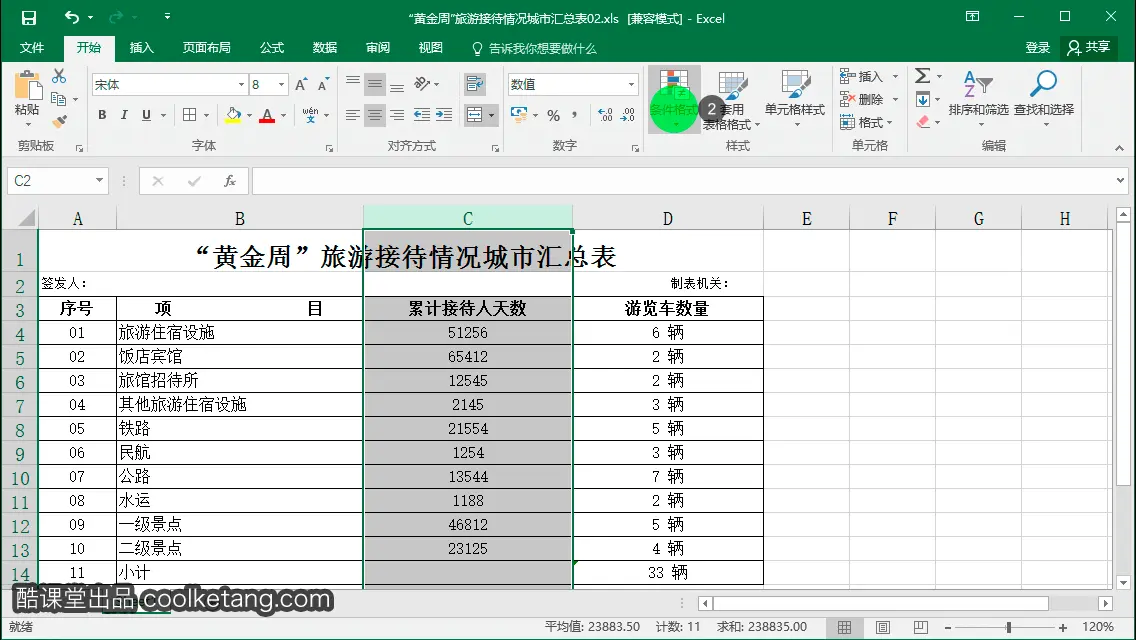Open the Customize Quick Access Toolbar dropdown
This screenshot has width=1136, height=640.
click(x=167, y=17)
